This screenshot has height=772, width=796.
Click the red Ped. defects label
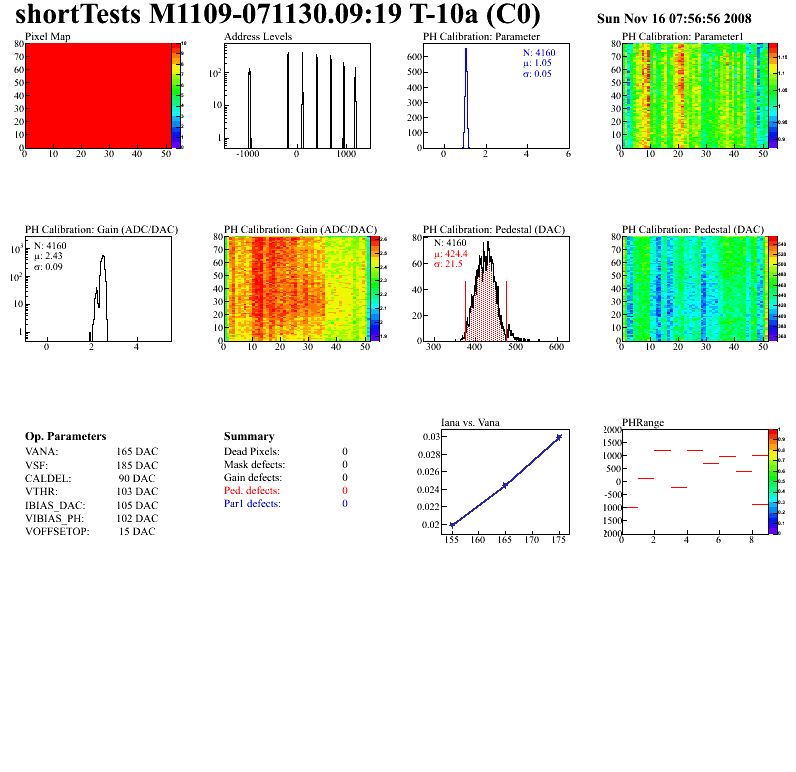click(252, 491)
